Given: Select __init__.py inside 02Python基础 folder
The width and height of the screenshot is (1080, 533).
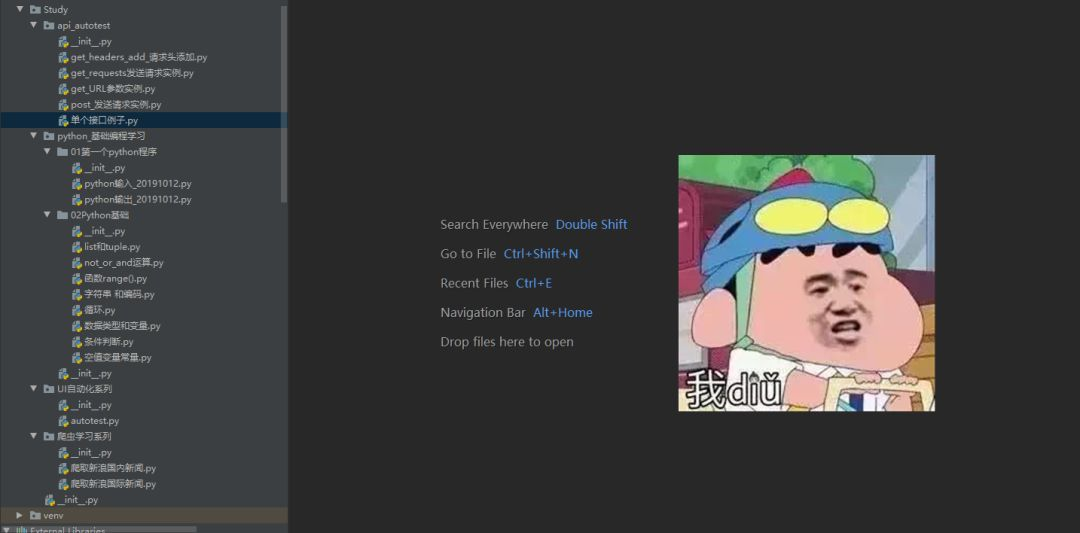Looking at the screenshot, I should pos(105,231).
